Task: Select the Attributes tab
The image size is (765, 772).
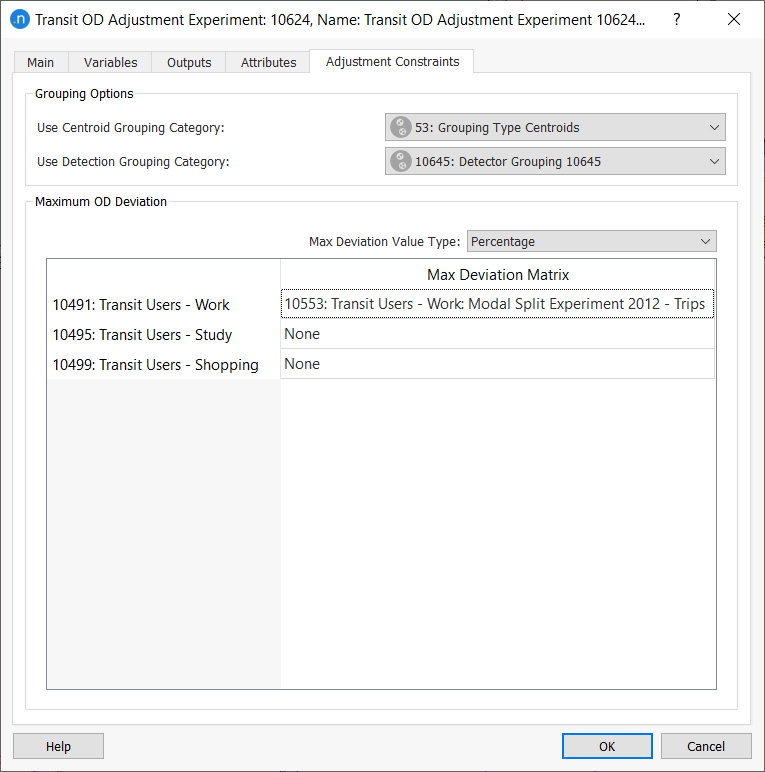Action: [x=268, y=62]
